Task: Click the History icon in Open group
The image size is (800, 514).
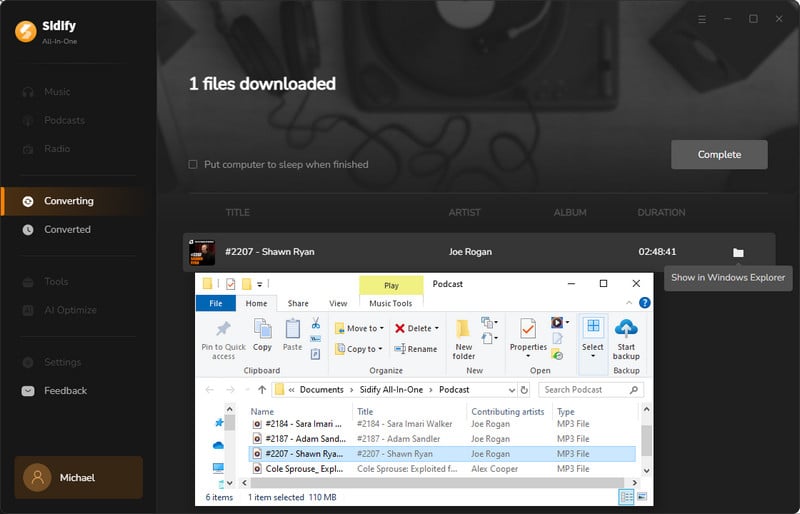Action: (x=557, y=354)
